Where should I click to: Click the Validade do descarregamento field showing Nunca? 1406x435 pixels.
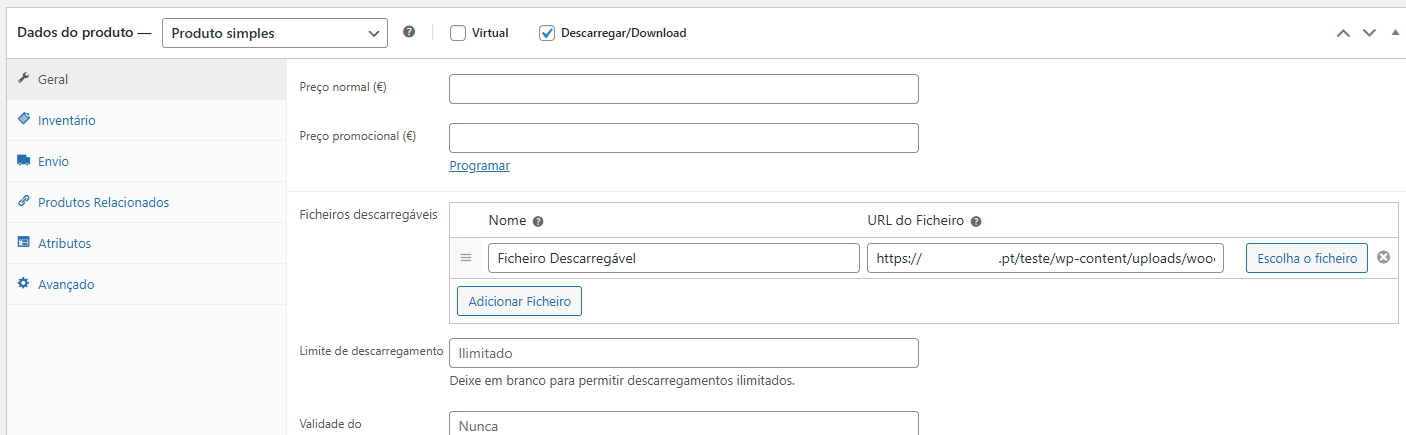tap(684, 424)
